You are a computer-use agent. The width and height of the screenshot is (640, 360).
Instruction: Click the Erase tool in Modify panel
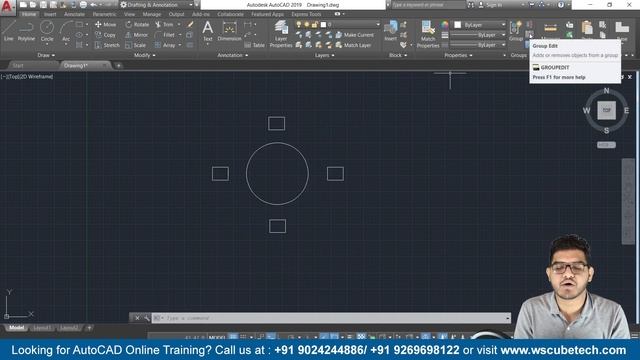pyautogui.click(x=190, y=24)
